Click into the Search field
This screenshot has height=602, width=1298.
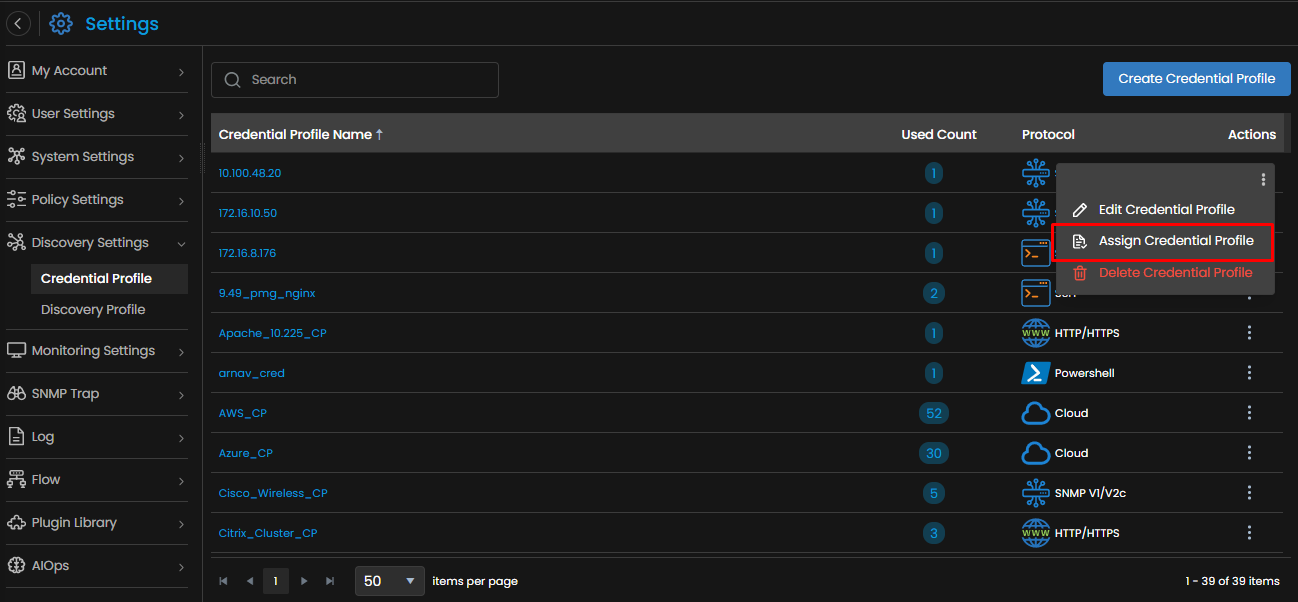pos(355,80)
